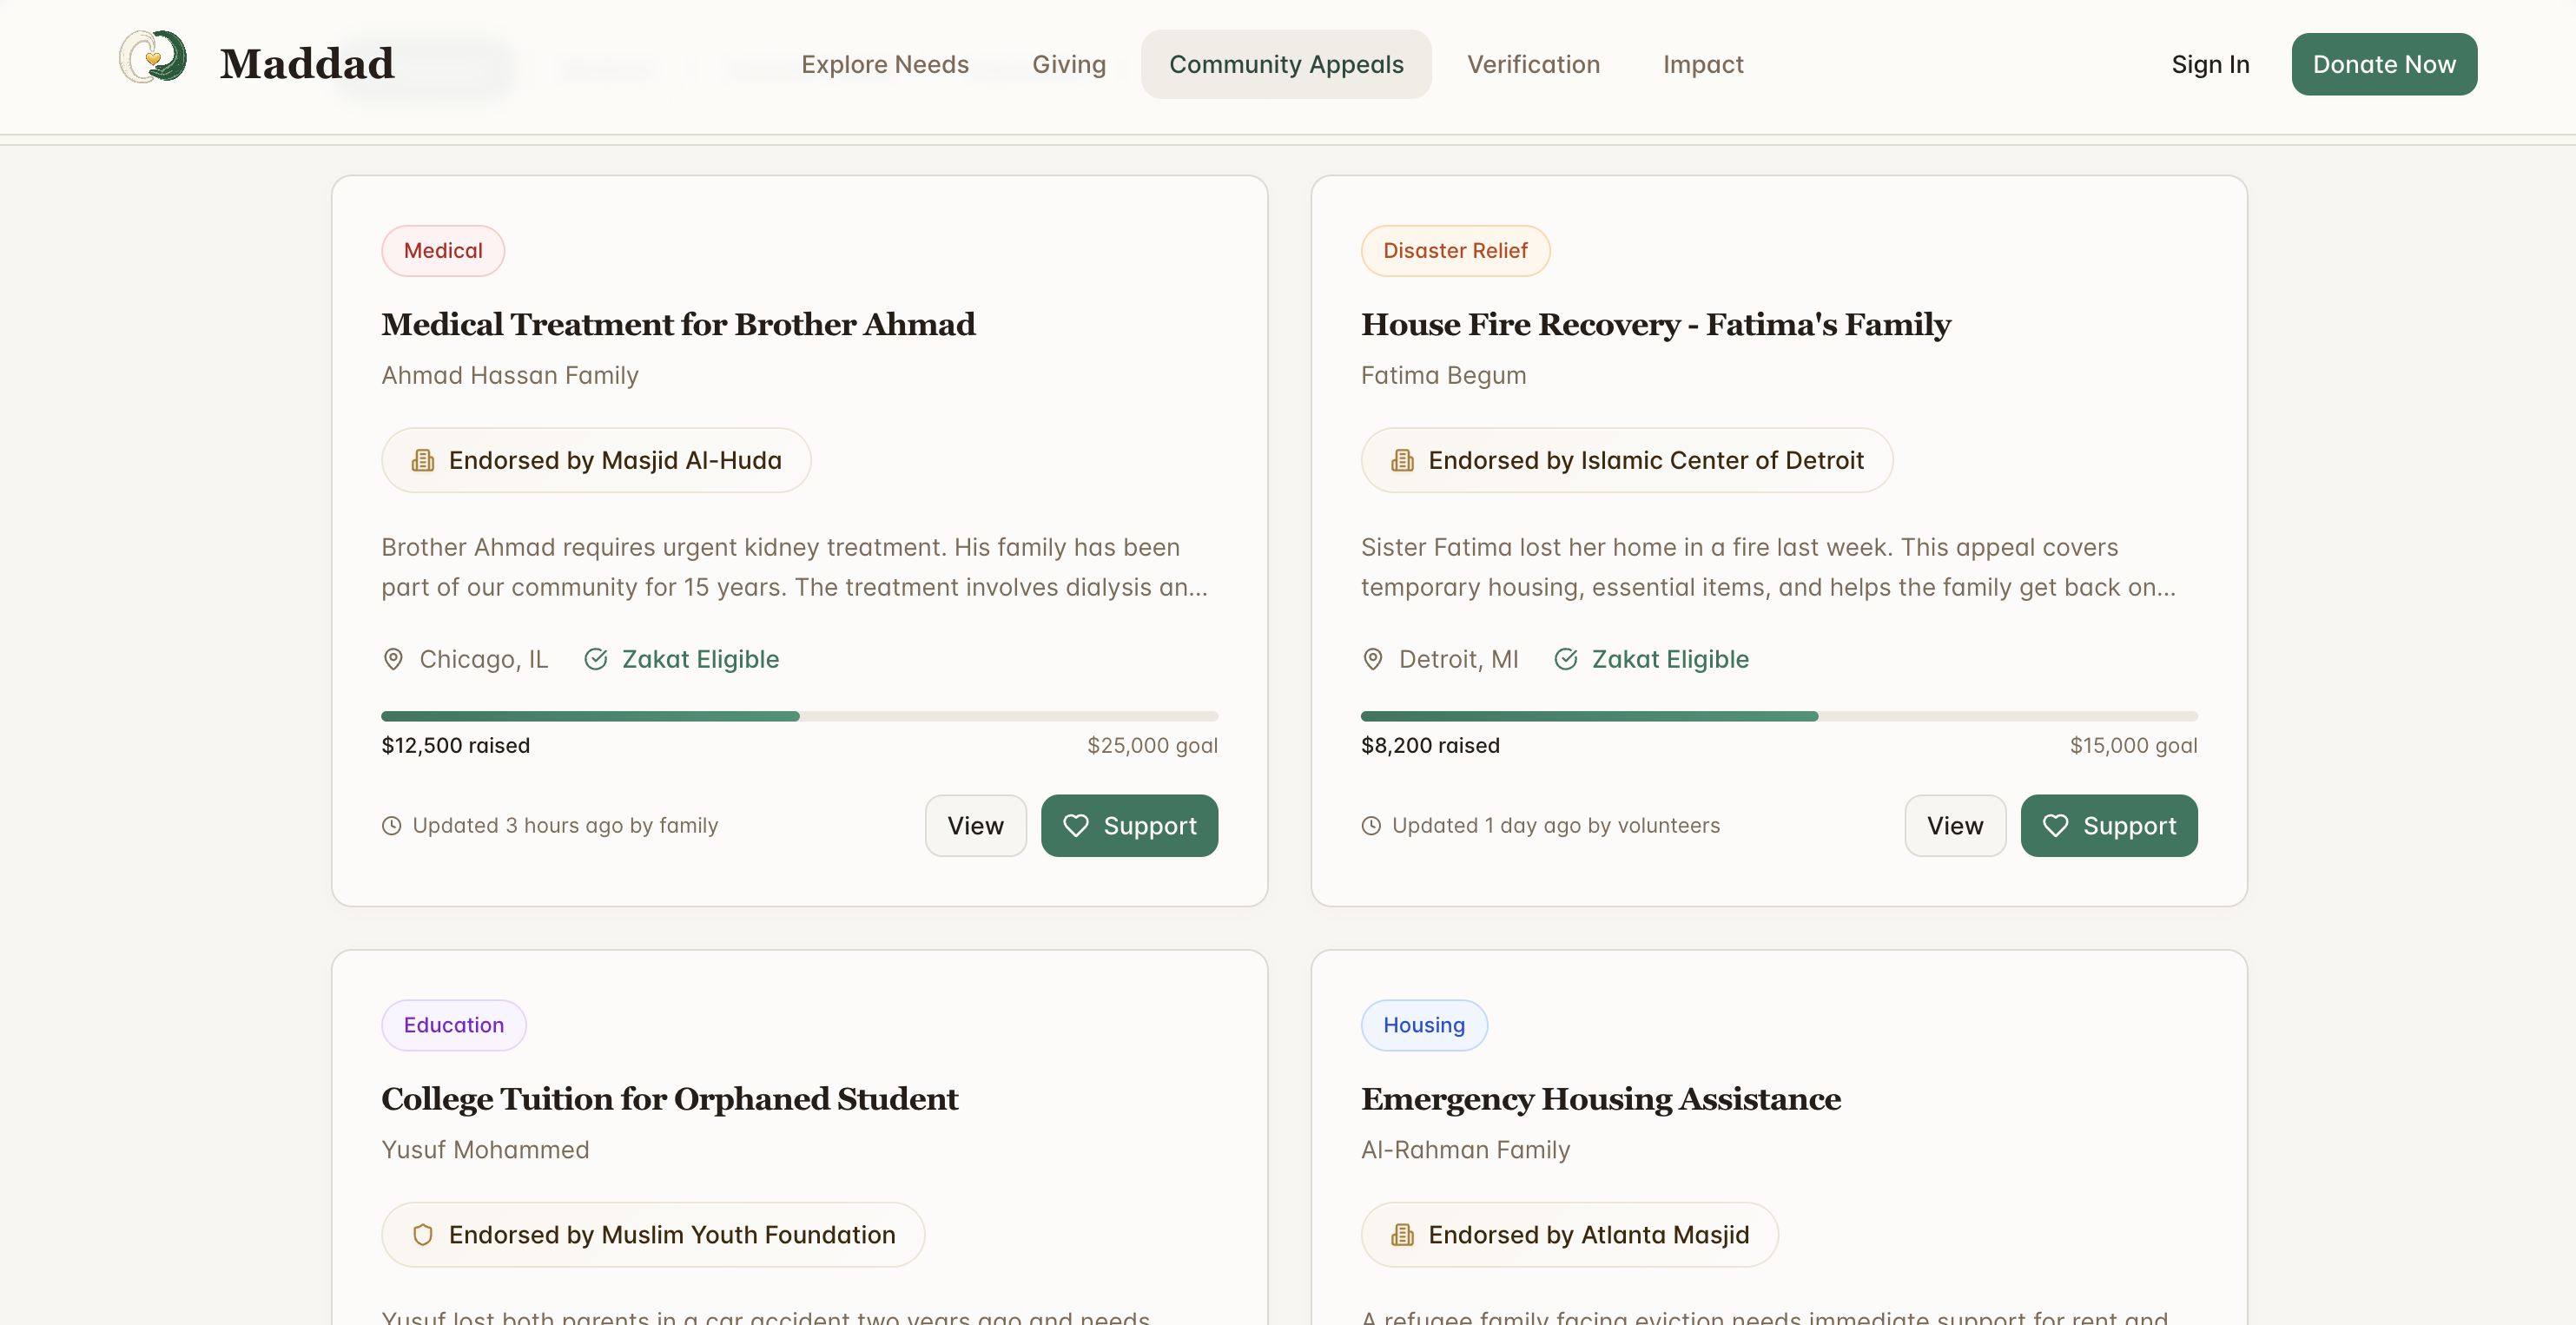Click the $12,500 raised progress bar
The width and height of the screenshot is (2576, 1325).
pyautogui.click(x=799, y=716)
